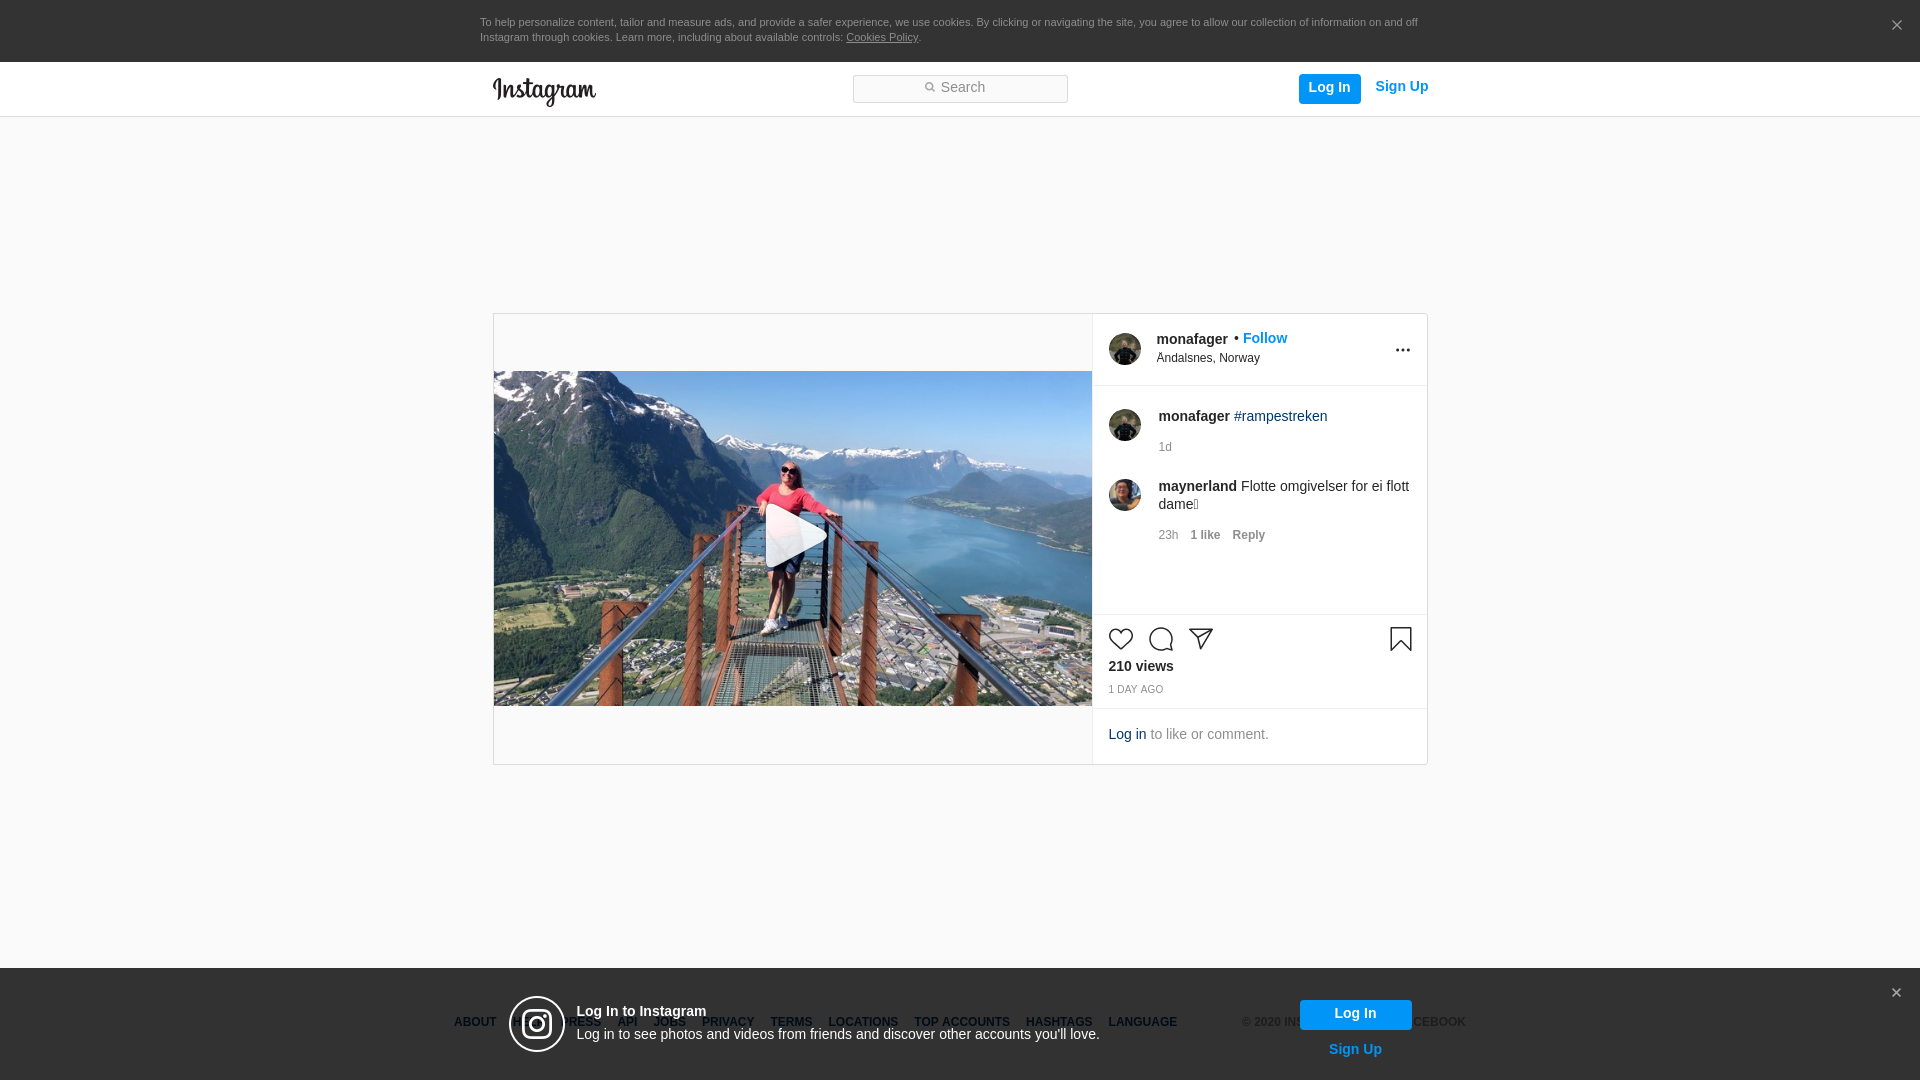Reply to maynerland's comment
The image size is (1920, 1080).
[x=1248, y=535]
